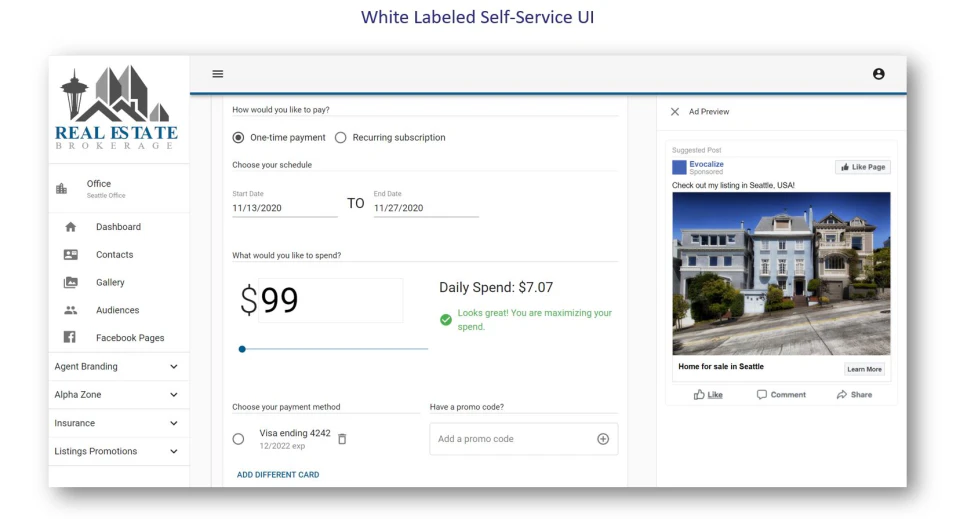Apply promo code with plus icon
The image size is (960, 519).
[603, 439]
